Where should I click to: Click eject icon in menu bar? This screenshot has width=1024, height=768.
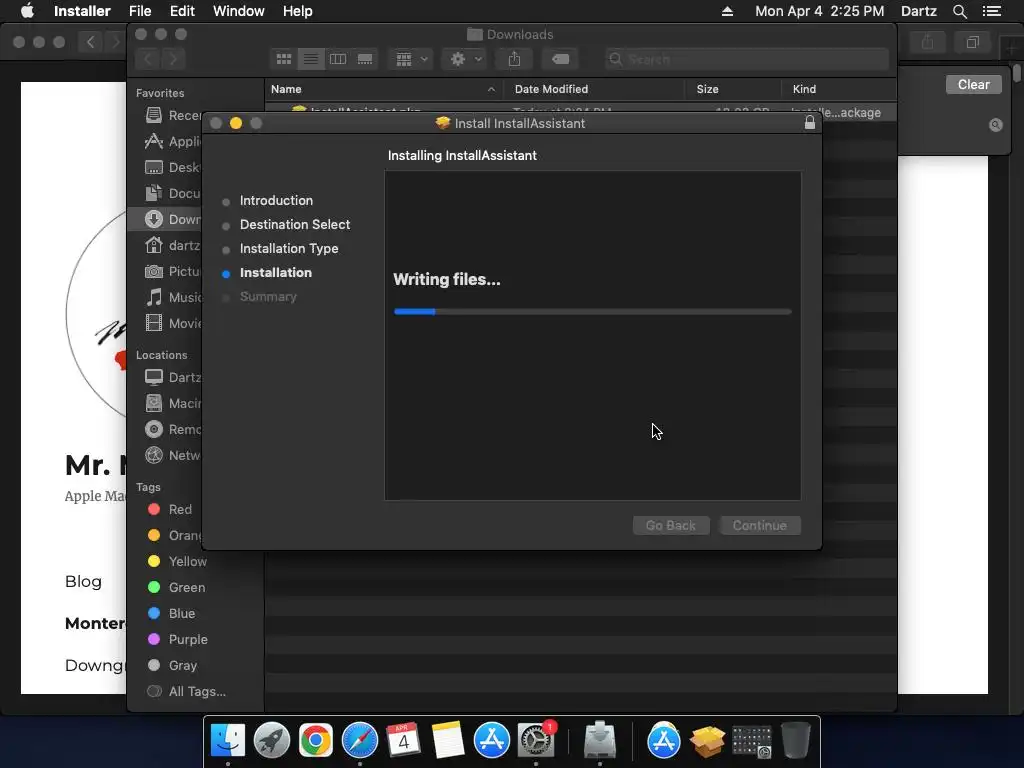[x=727, y=11]
